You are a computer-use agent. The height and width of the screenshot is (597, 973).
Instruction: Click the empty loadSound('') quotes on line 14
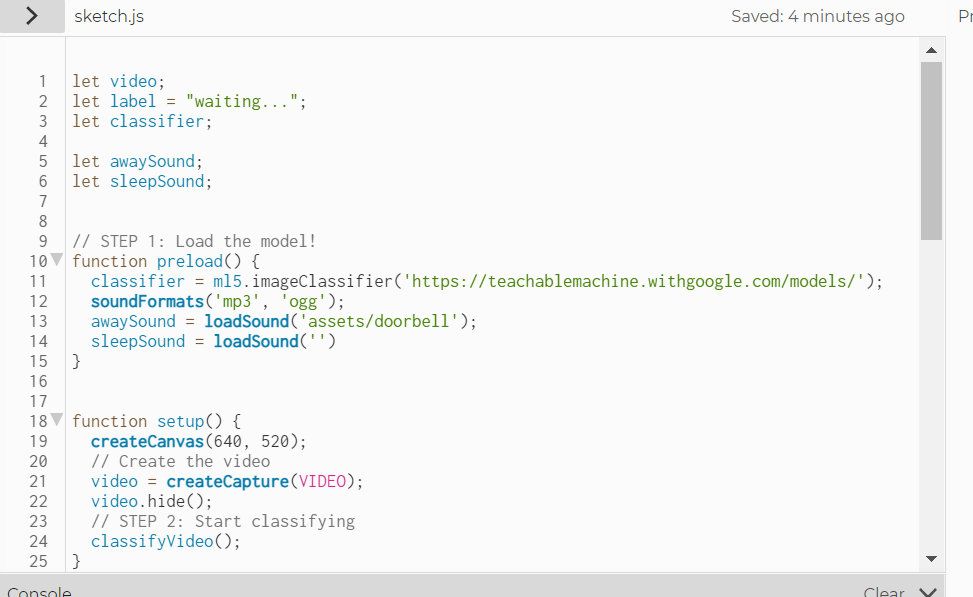click(x=318, y=341)
